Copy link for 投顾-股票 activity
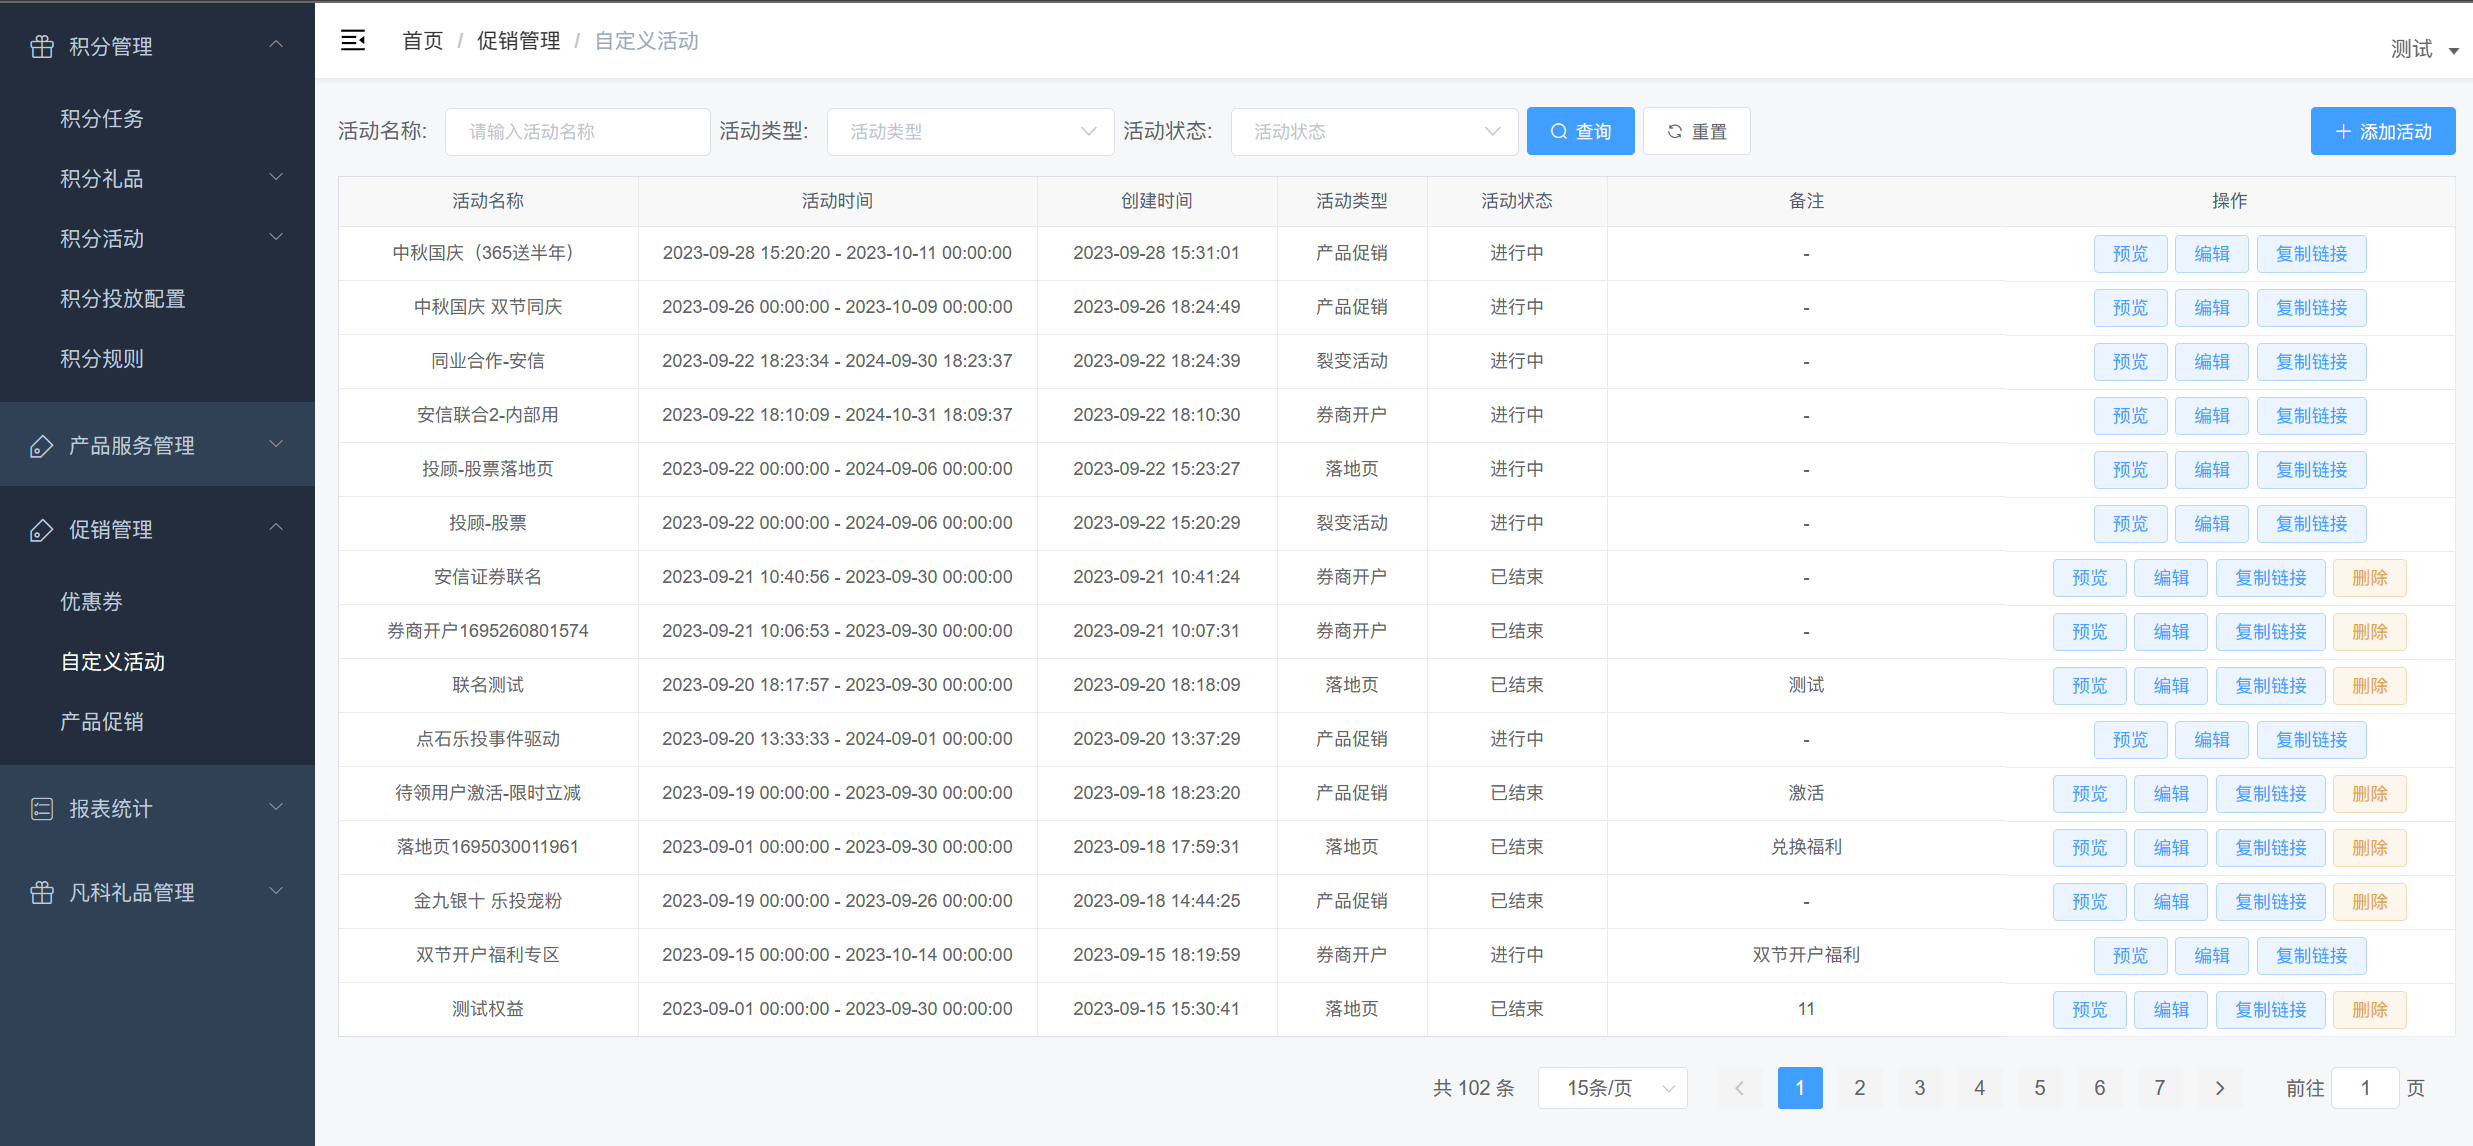Screen dimensions: 2473x1146 coord(2311,524)
